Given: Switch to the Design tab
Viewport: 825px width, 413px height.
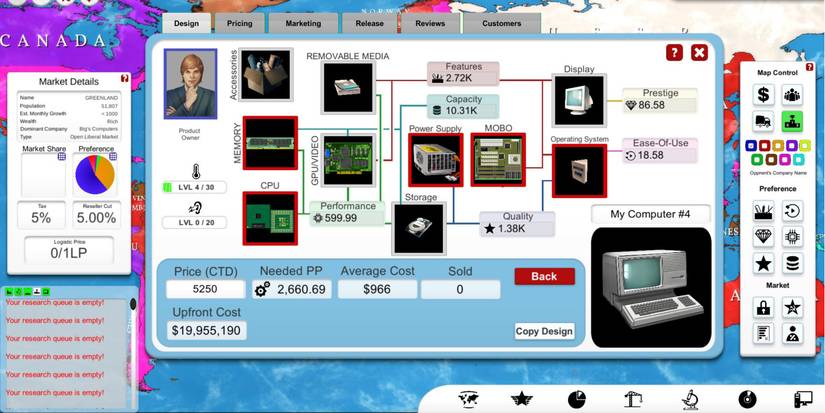Looking at the screenshot, I should [186, 24].
